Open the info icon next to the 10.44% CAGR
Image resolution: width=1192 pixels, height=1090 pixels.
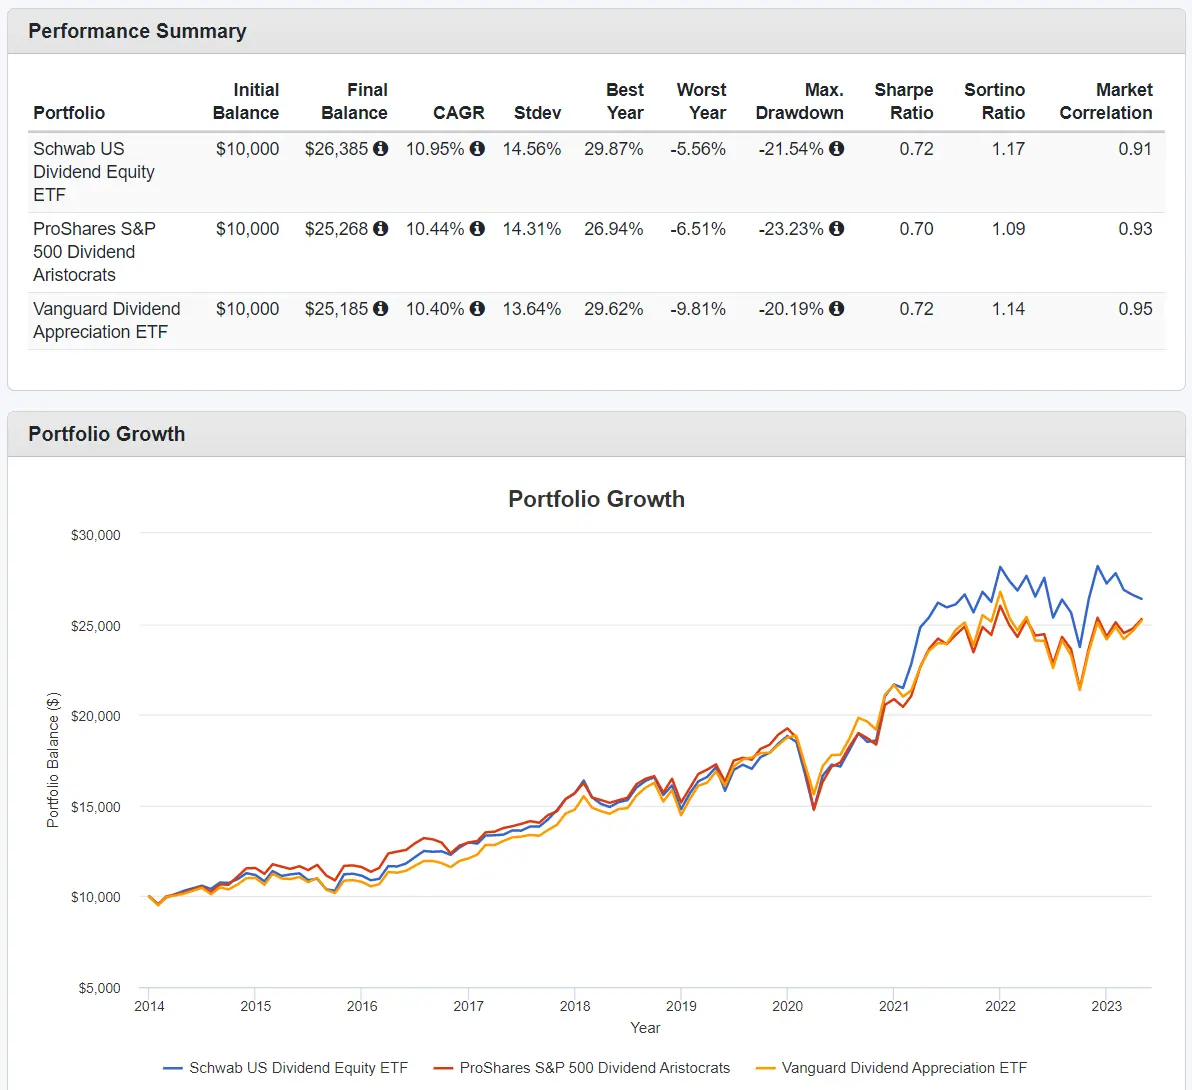click(x=477, y=228)
